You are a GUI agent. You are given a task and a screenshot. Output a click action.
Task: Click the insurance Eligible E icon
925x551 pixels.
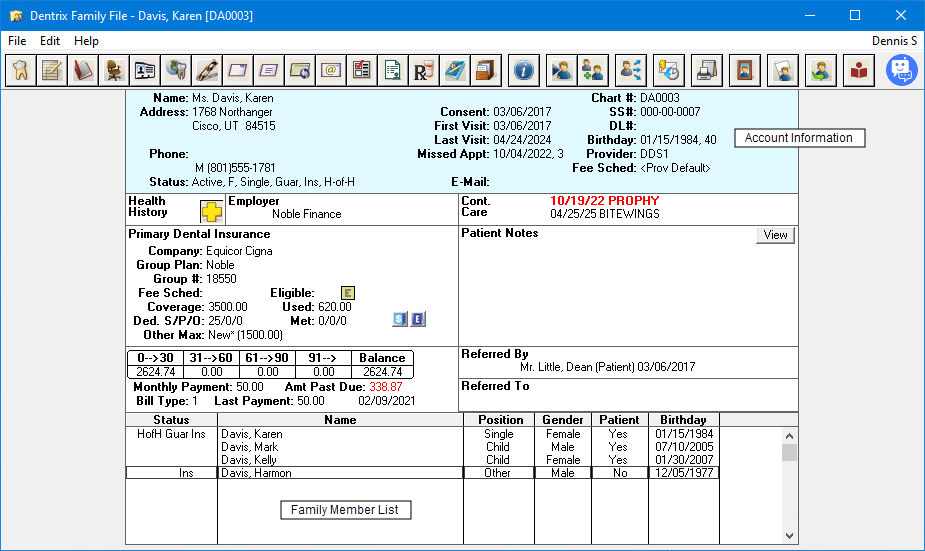click(348, 293)
